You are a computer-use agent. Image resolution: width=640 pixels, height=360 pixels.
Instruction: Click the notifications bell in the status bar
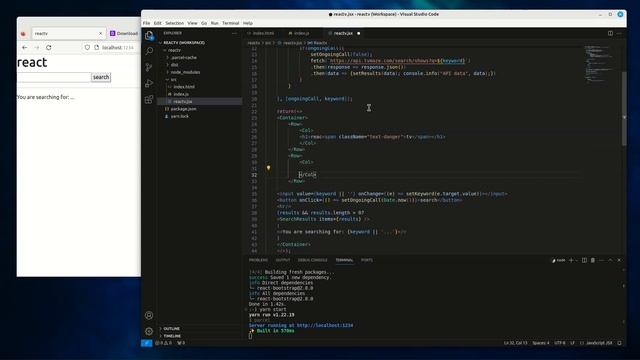coord(620,343)
